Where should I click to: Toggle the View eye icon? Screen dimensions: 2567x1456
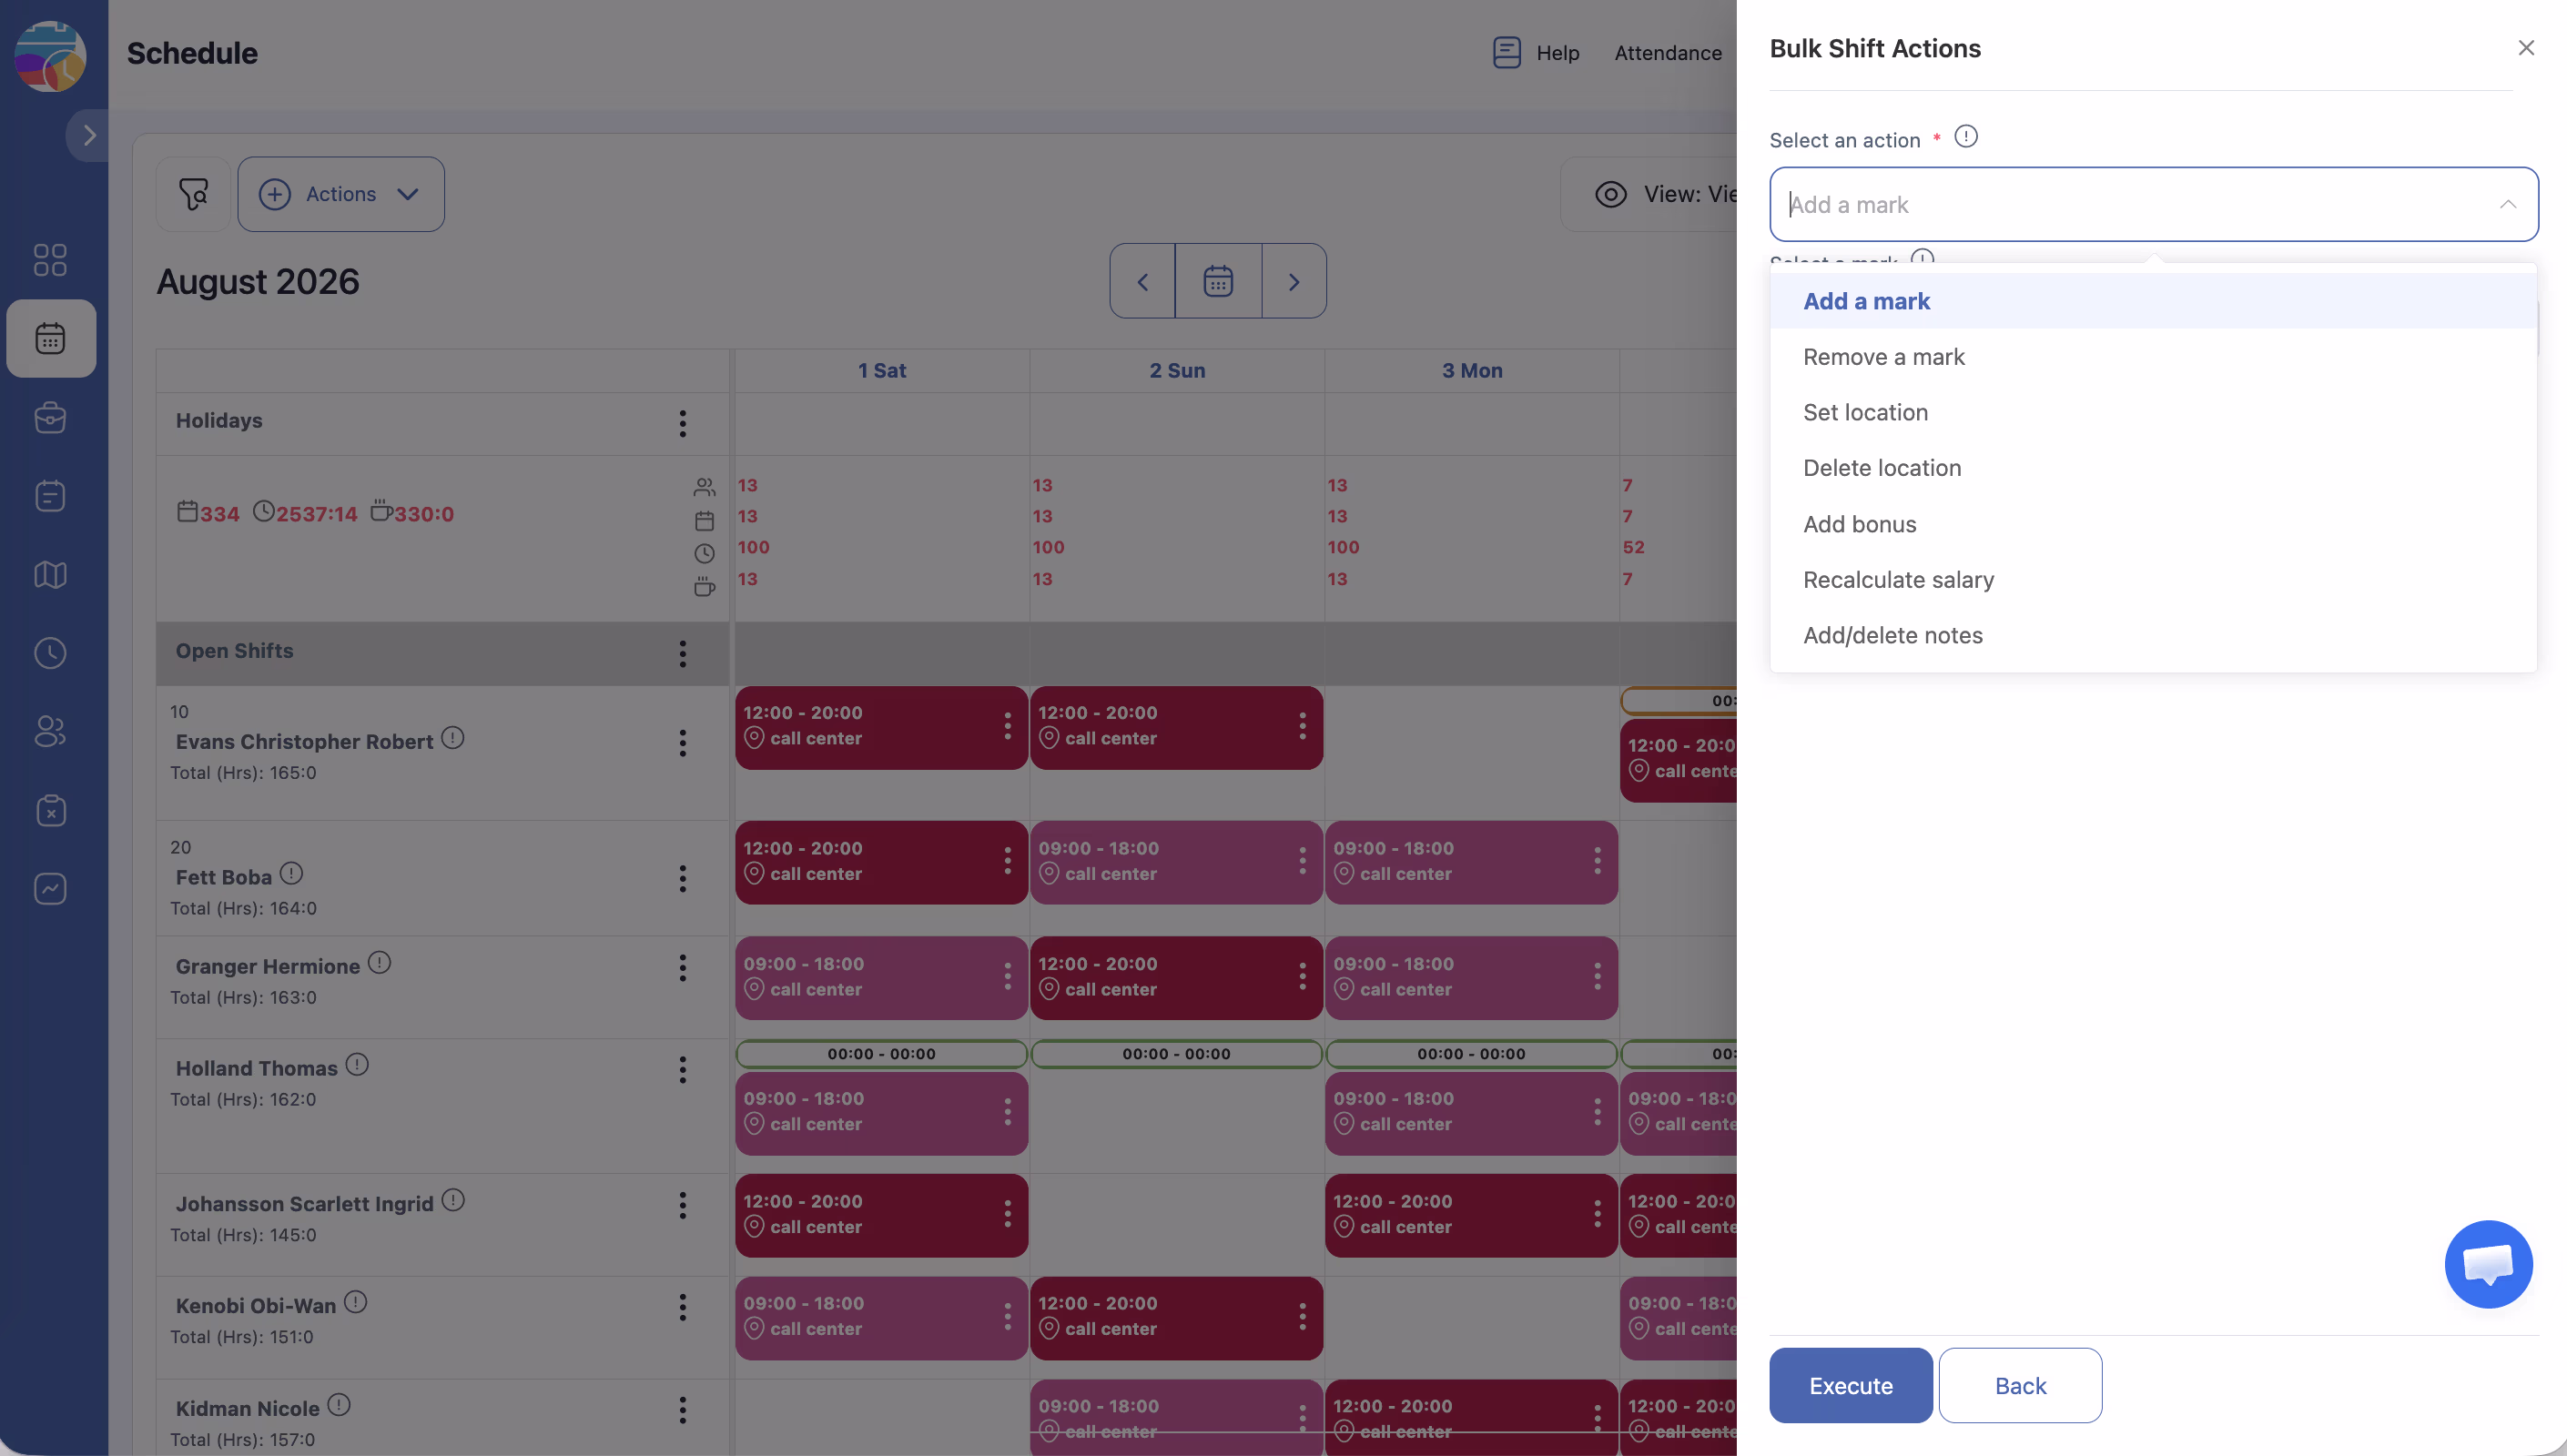1610,194
